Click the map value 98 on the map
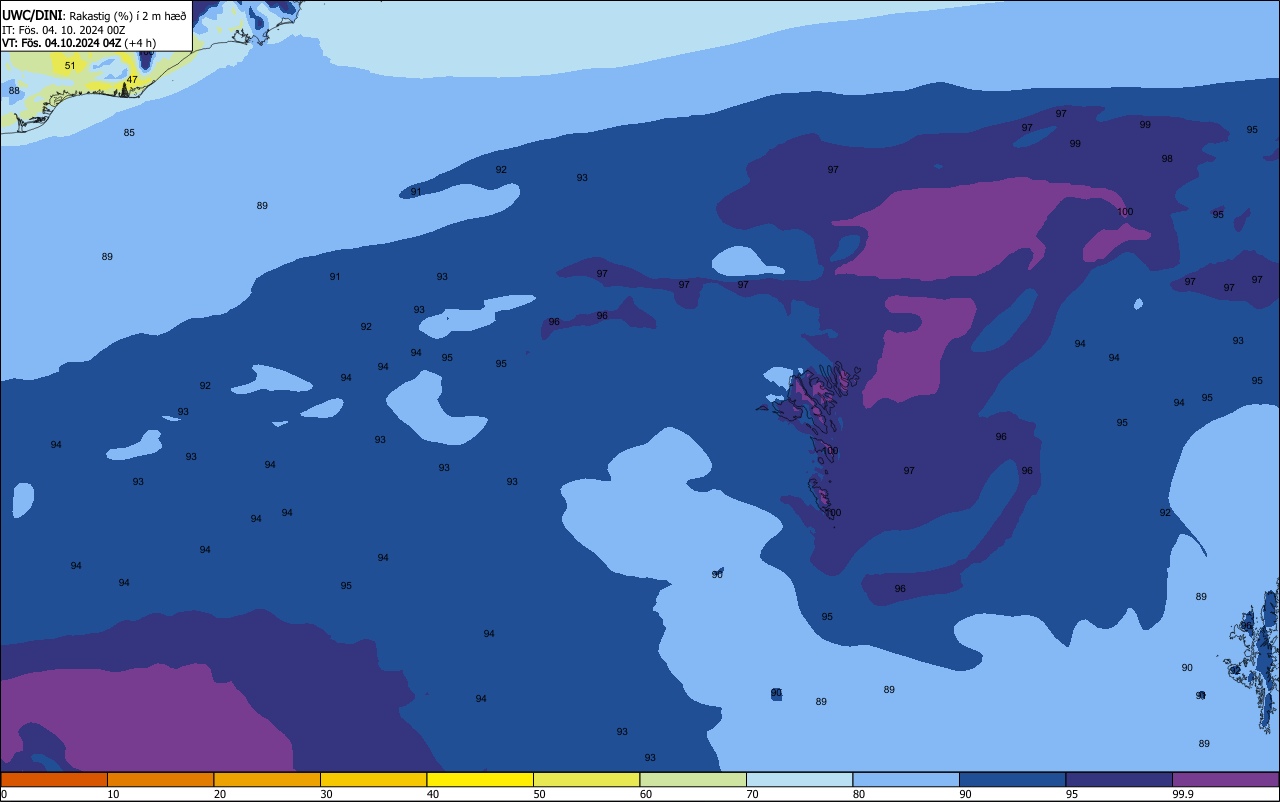This screenshot has height=802, width=1280. coord(1167,159)
